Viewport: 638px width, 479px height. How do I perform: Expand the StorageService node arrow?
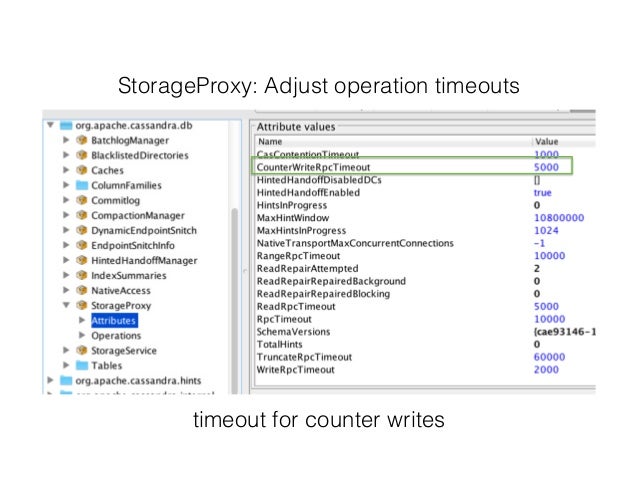coord(66,350)
